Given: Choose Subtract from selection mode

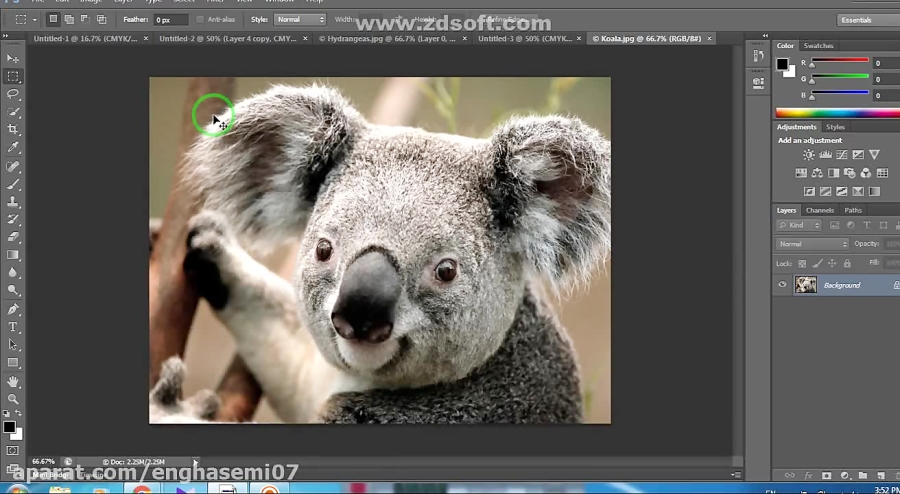Looking at the screenshot, I should [85, 20].
